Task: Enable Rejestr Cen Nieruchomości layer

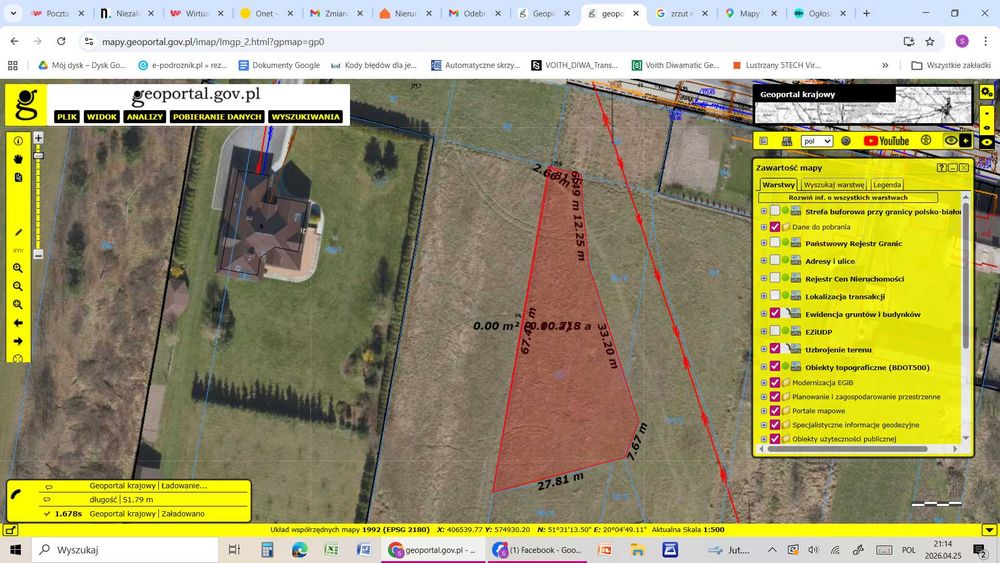Action: [x=775, y=279]
